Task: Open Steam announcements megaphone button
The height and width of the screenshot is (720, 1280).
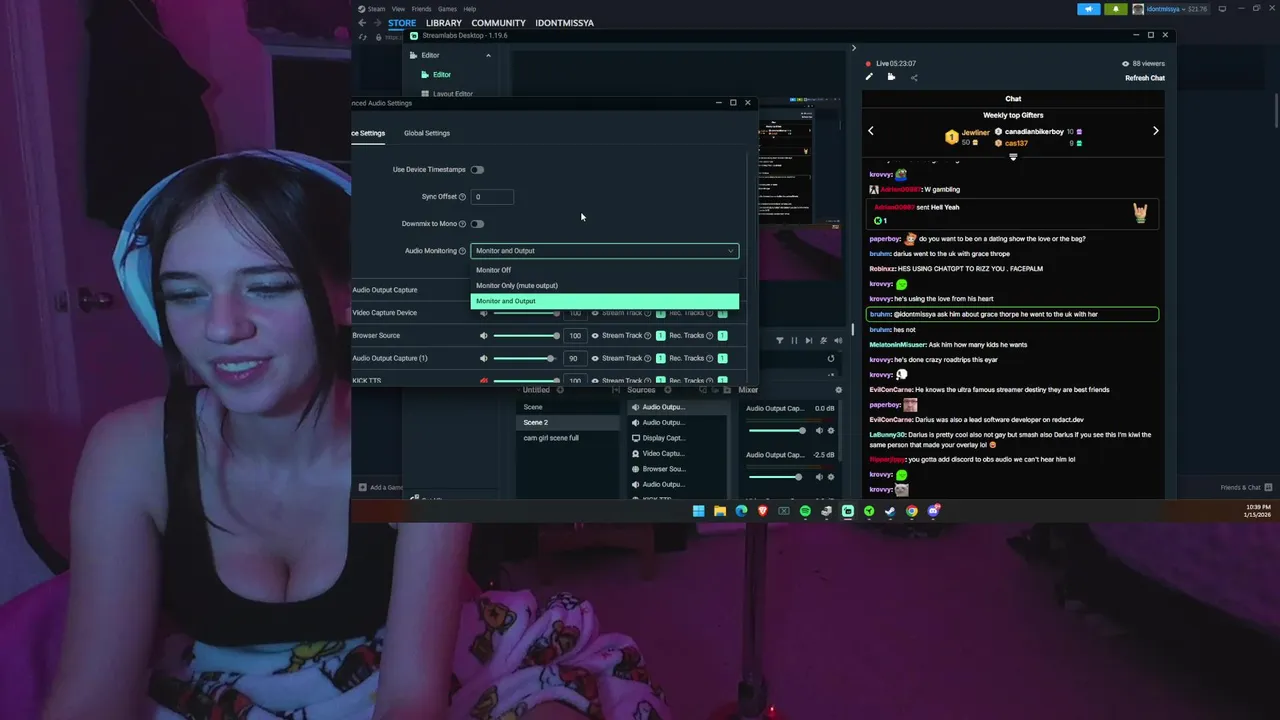Action: coord(1089,9)
